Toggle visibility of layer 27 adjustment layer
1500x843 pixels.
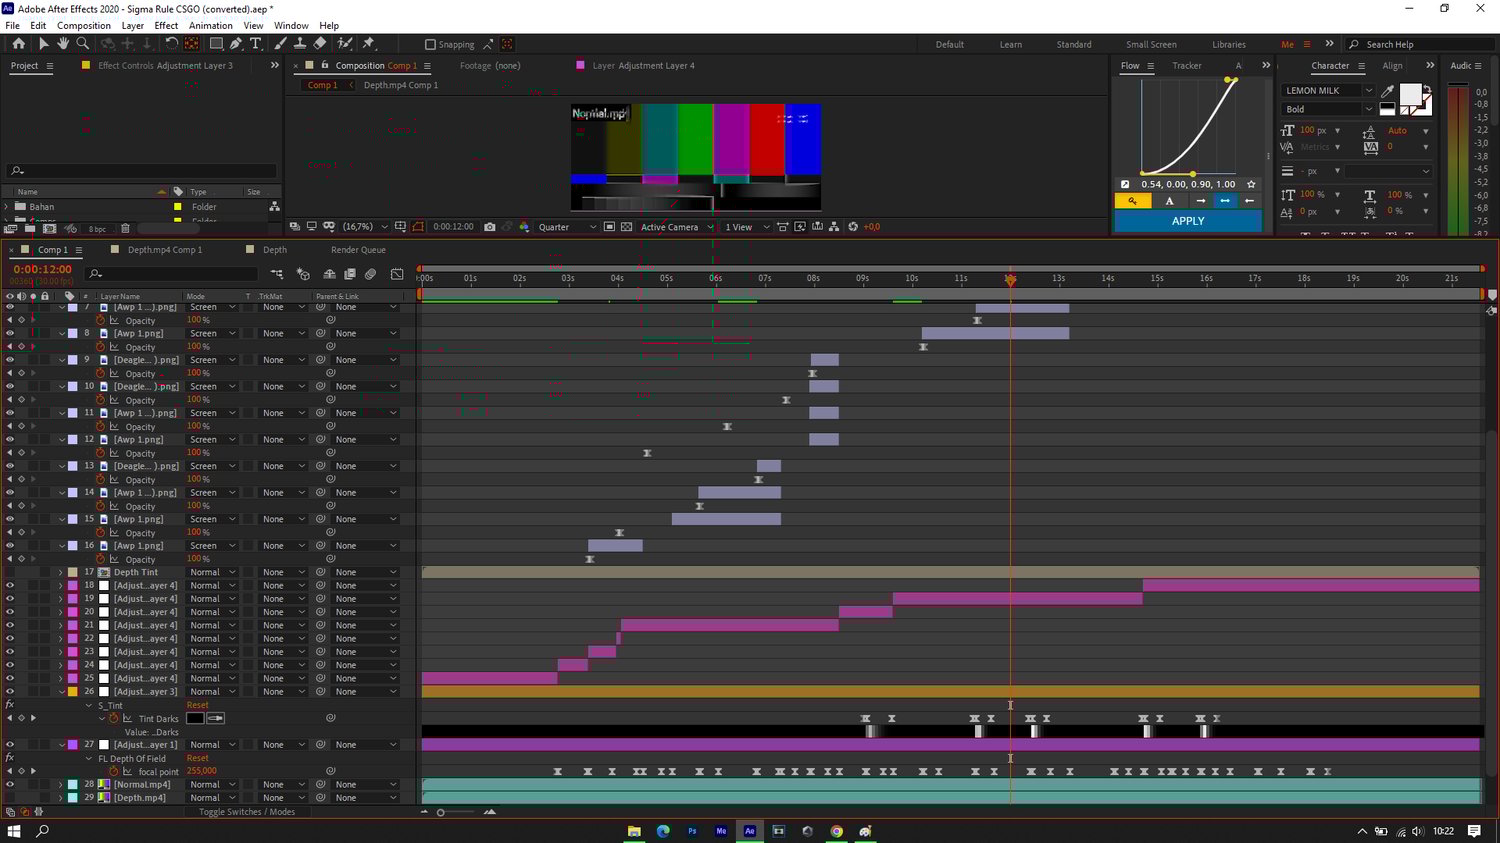10,745
